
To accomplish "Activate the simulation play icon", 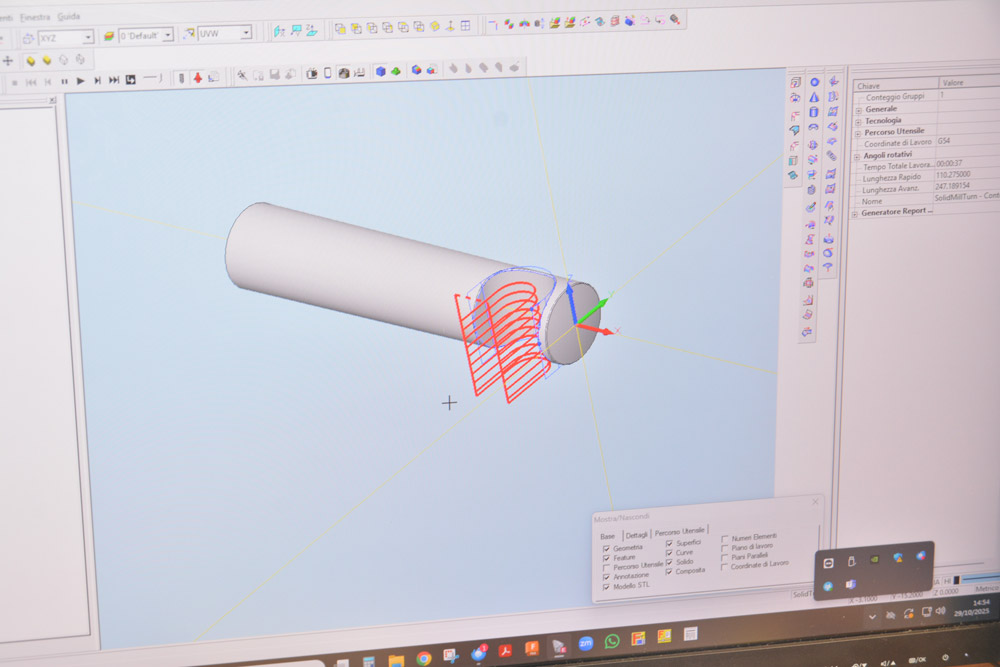I will 81,81.
